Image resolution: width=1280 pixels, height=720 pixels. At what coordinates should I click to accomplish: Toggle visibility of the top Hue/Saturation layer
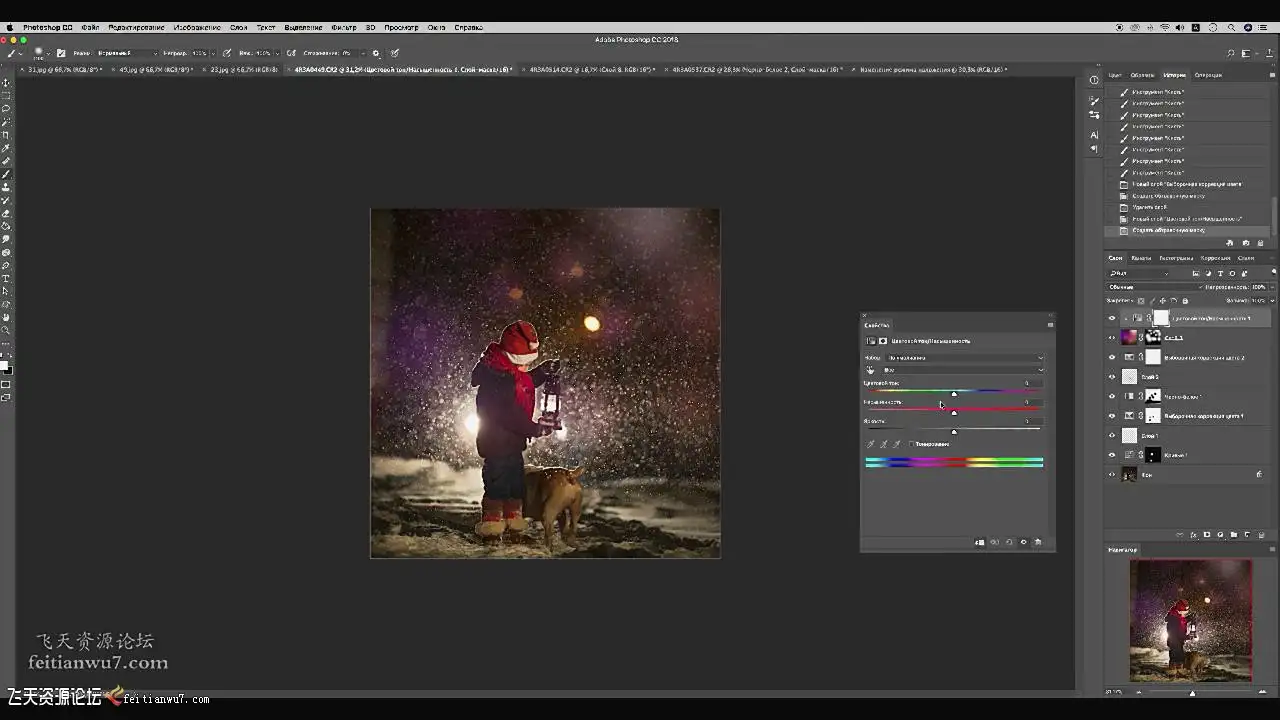pyautogui.click(x=1111, y=318)
